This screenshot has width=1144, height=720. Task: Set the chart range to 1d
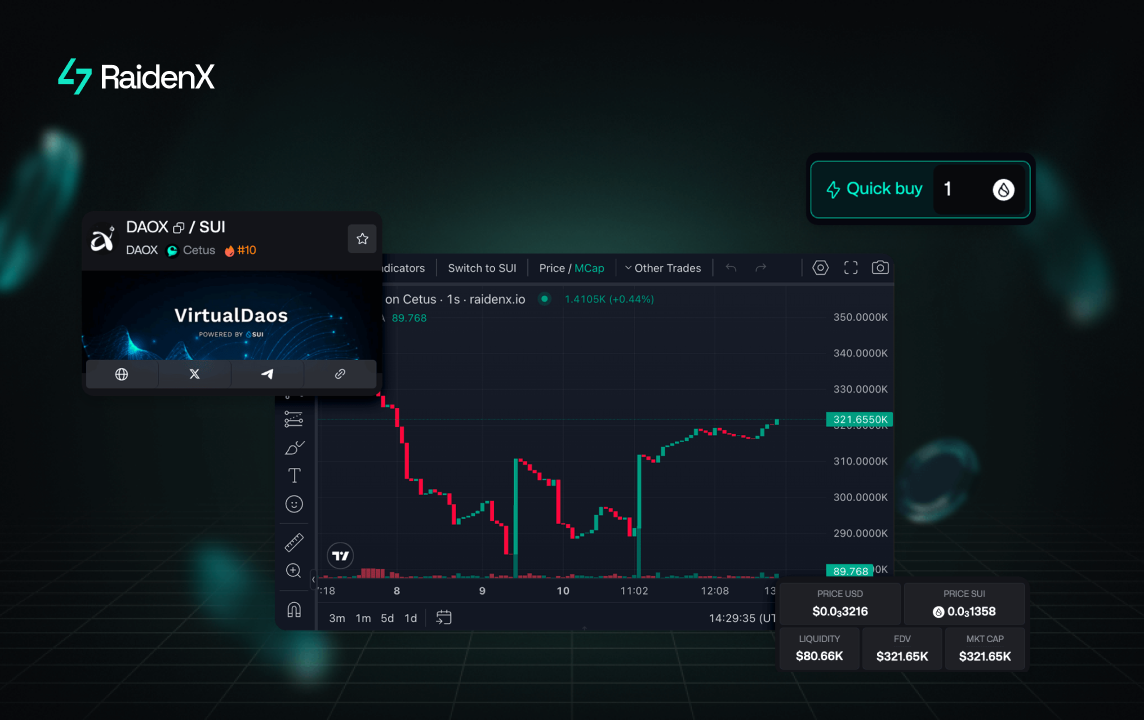(411, 618)
